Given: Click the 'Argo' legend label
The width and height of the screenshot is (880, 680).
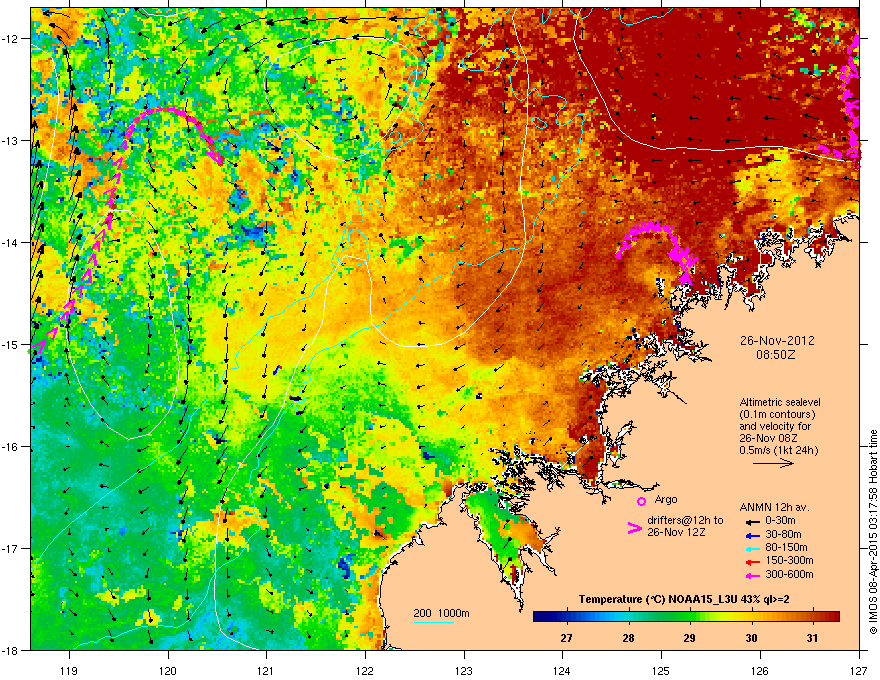Looking at the screenshot, I should click(x=666, y=499).
